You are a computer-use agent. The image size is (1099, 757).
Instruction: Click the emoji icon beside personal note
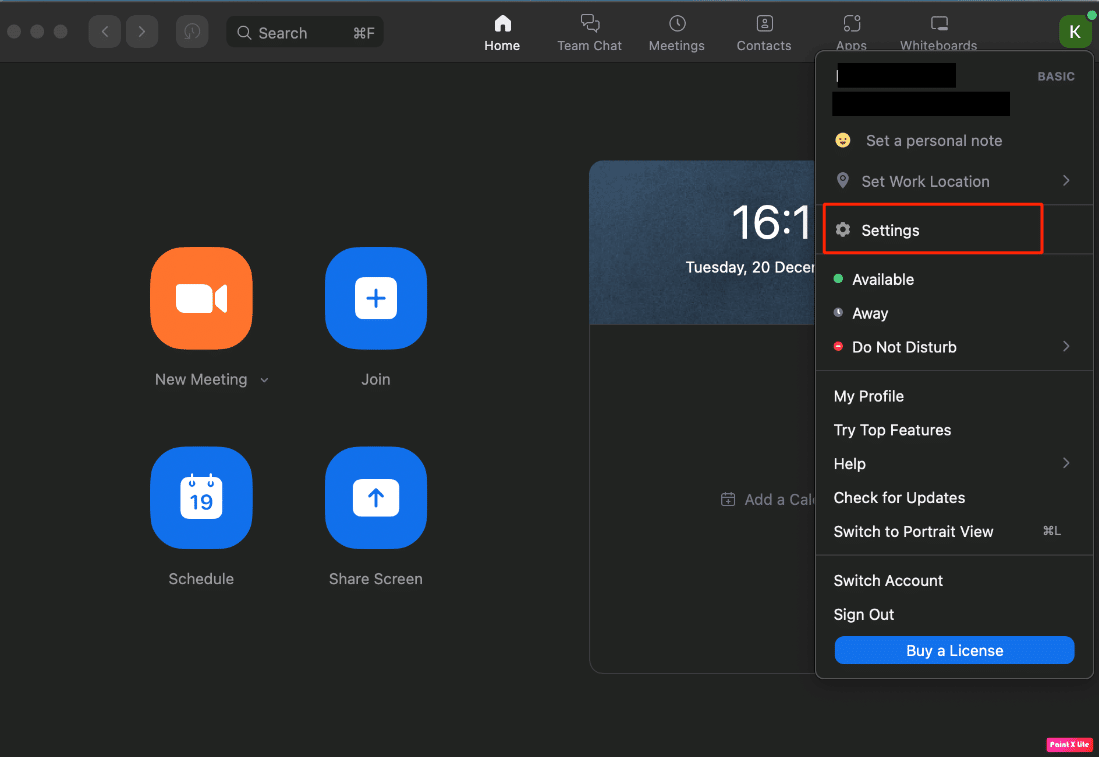tap(842, 140)
